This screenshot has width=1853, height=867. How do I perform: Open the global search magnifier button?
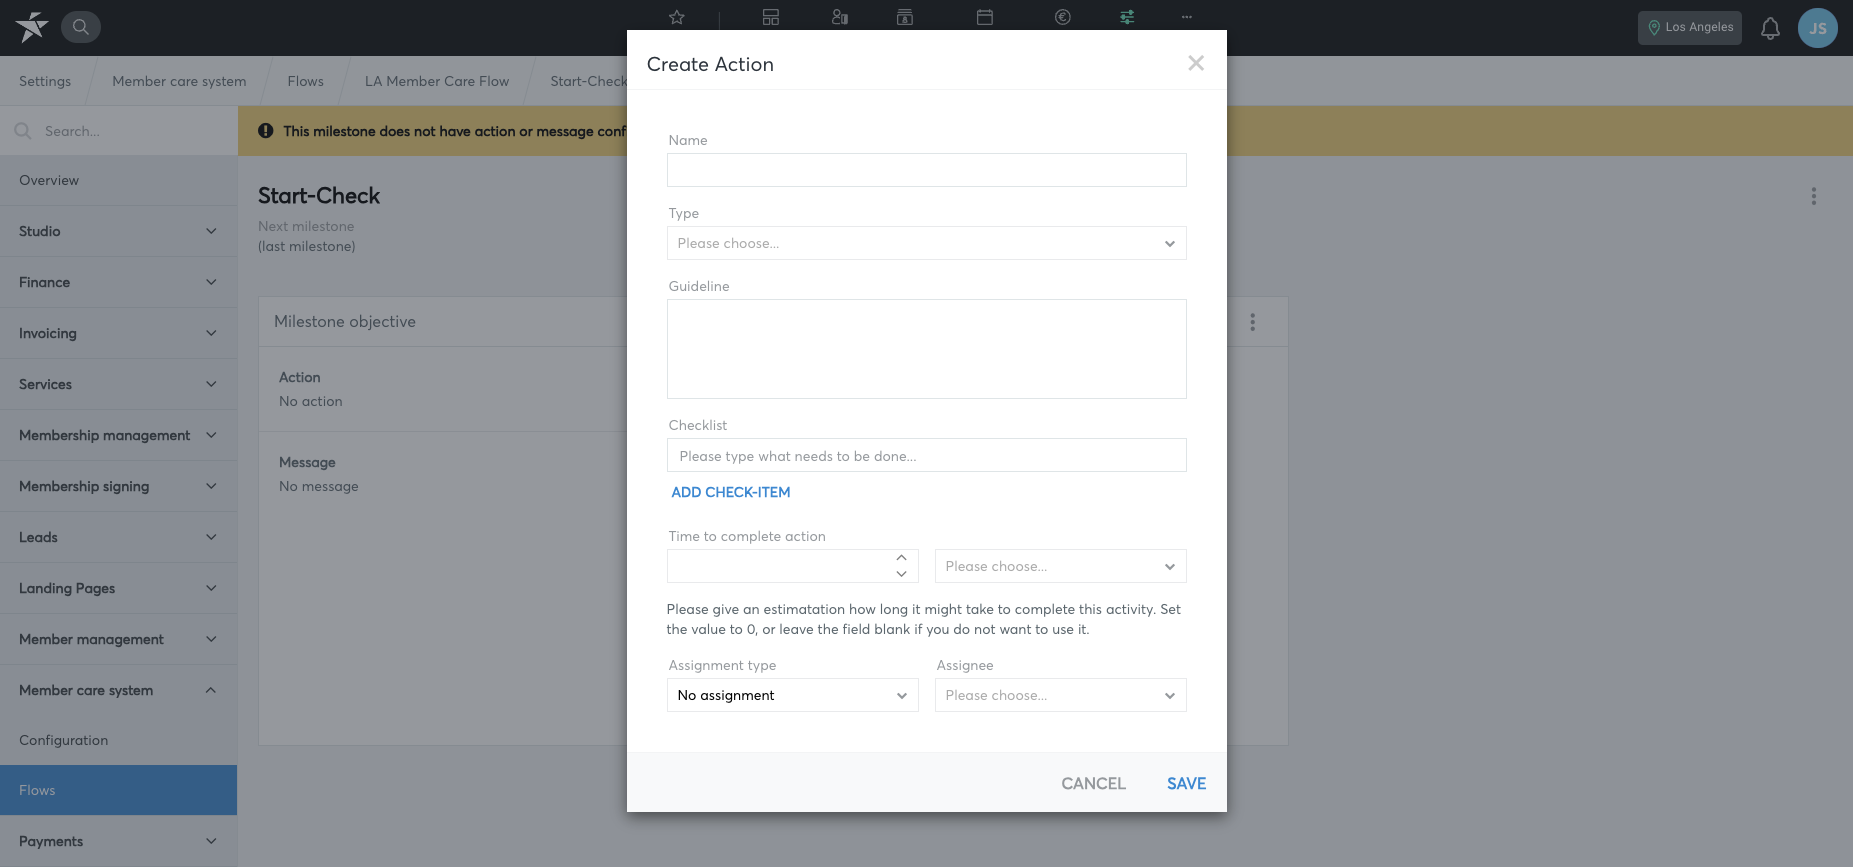(81, 27)
